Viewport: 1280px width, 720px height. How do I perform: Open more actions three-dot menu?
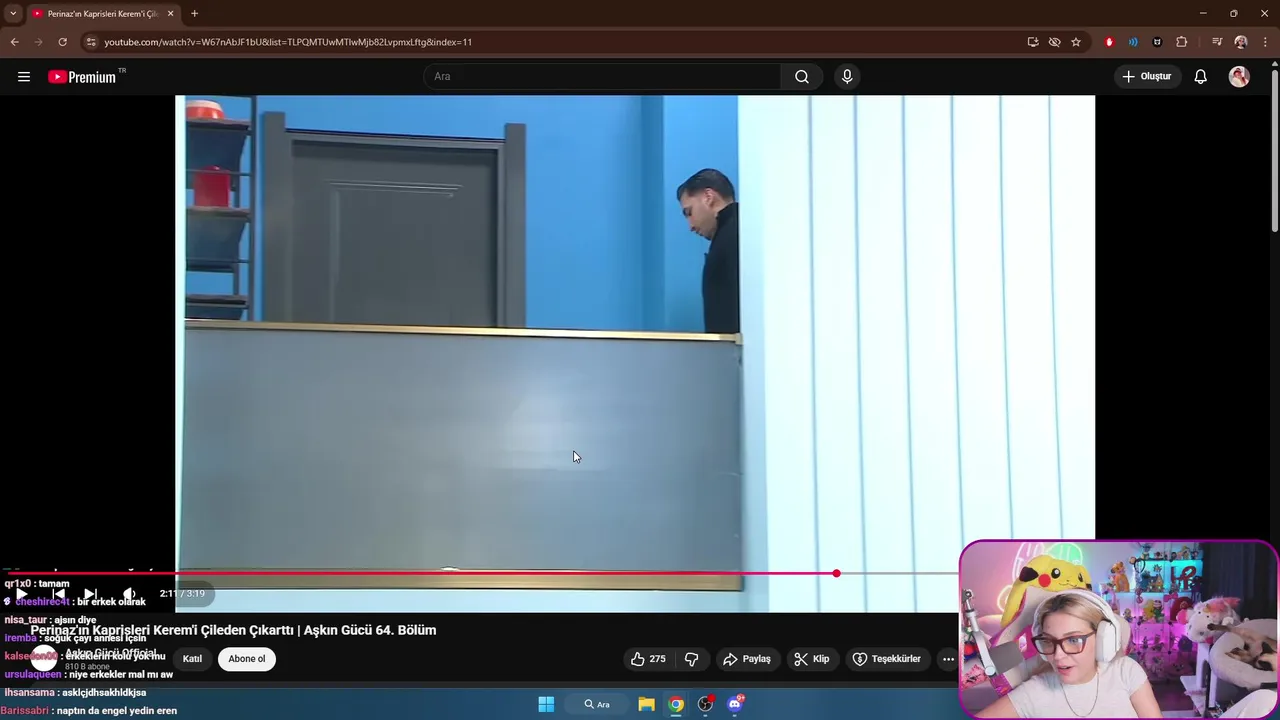948,658
